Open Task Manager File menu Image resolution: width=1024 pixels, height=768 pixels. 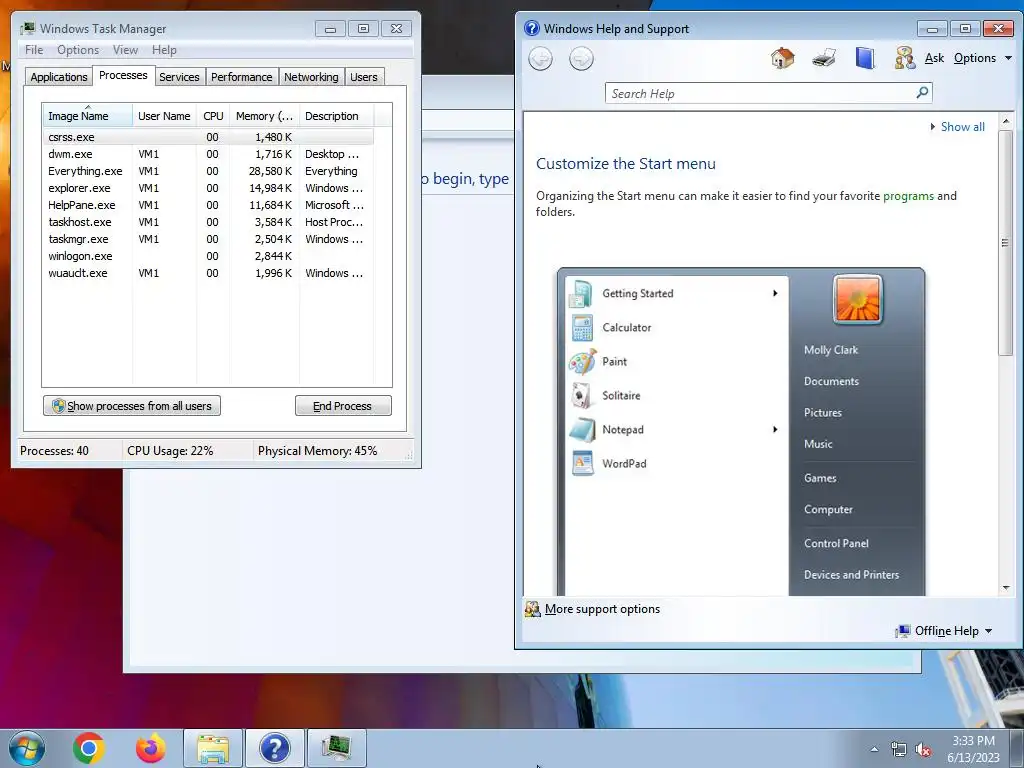tap(34, 50)
